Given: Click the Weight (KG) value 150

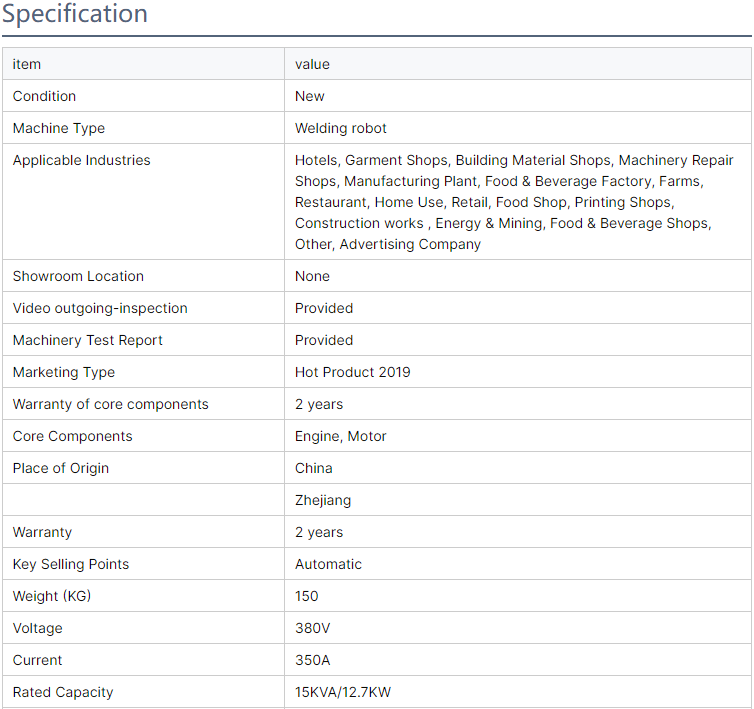Looking at the screenshot, I should click(306, 596).
